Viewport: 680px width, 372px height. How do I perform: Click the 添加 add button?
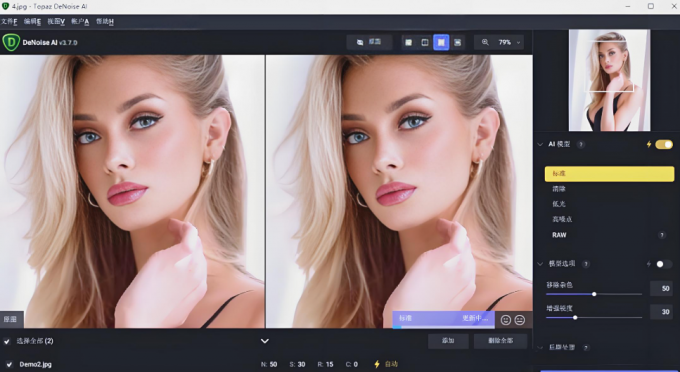[448, 341]
